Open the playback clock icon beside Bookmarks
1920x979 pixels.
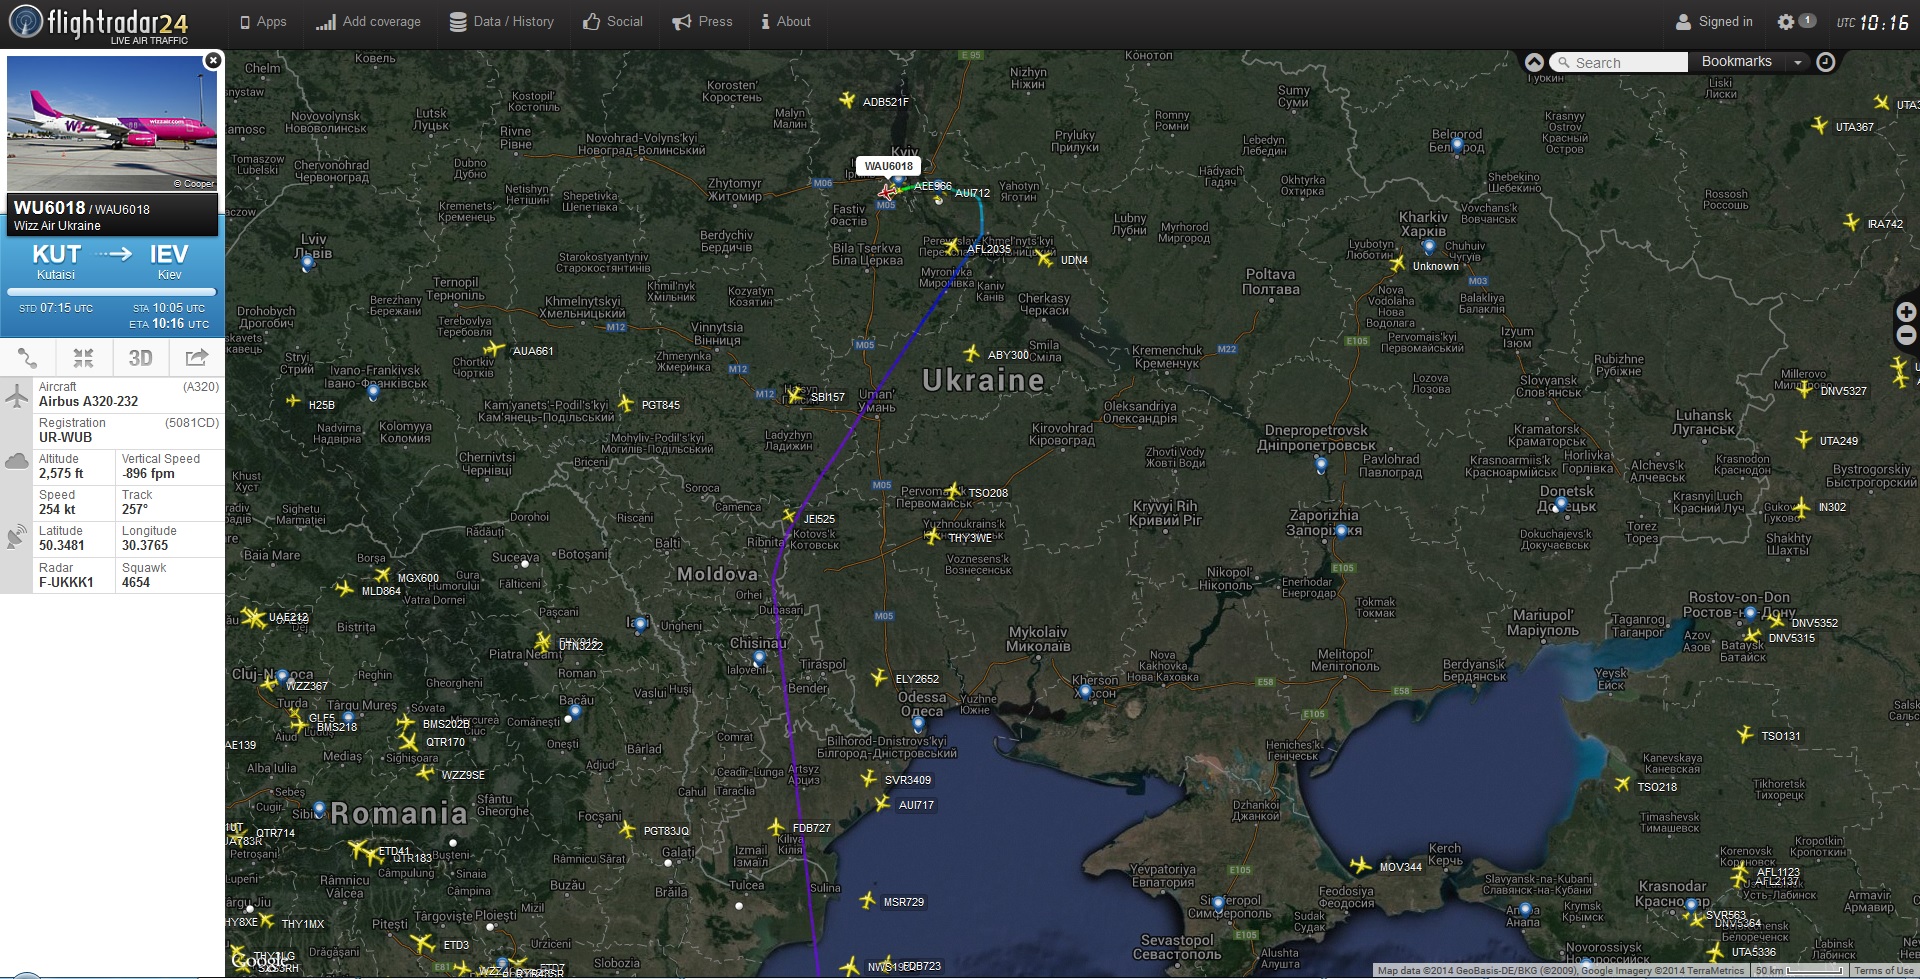click(1825, 62)
